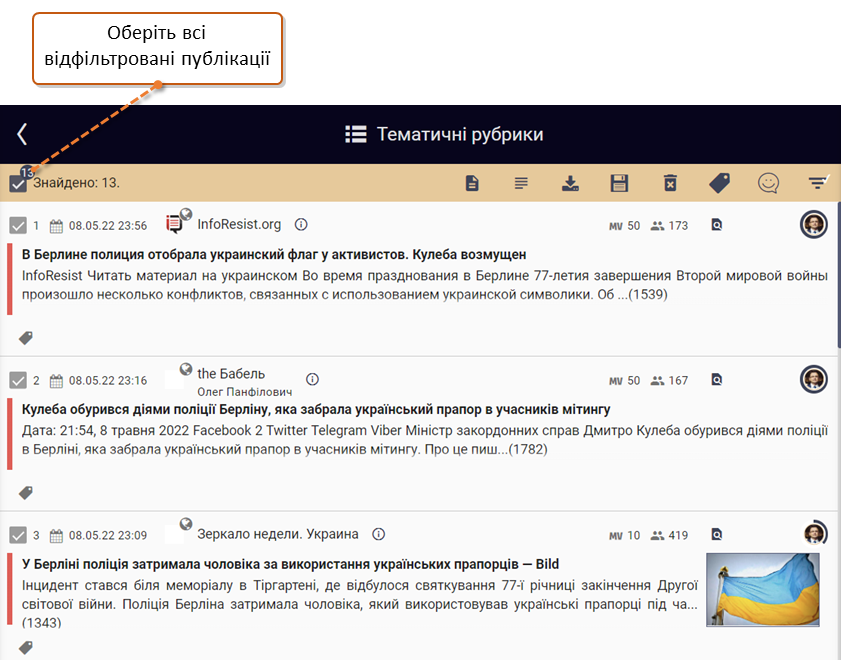Click the InfoResist.org red source icon

(x=174, y=224)
